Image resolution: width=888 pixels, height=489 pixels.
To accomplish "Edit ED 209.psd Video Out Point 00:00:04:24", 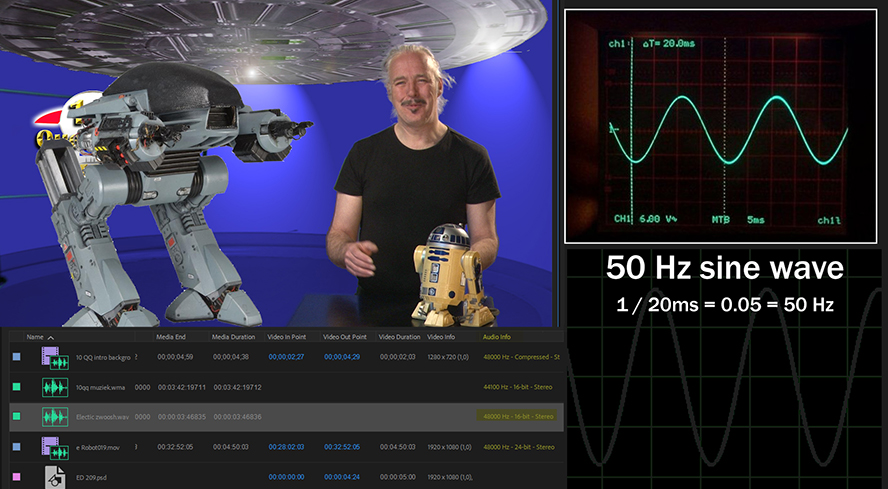I will pyautogui.click(x=342, y=477).
